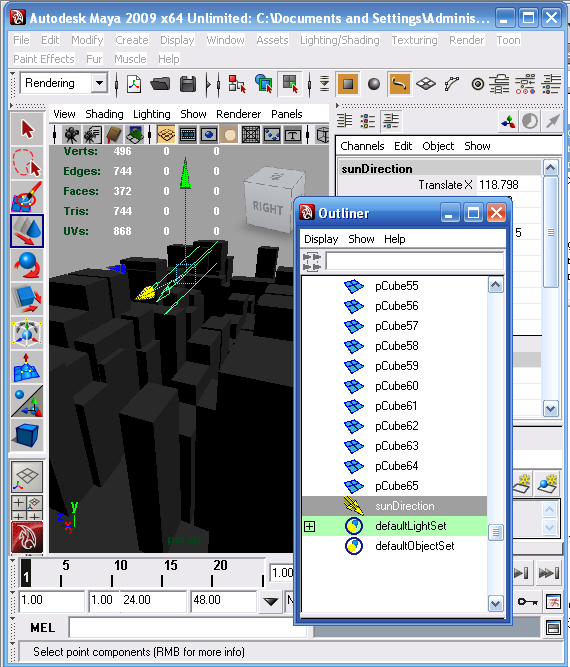Screen dimensions: 570x667
Task: Select pCube60 in the Outliner
Action: pyautogui.click(x=394, y=386)
